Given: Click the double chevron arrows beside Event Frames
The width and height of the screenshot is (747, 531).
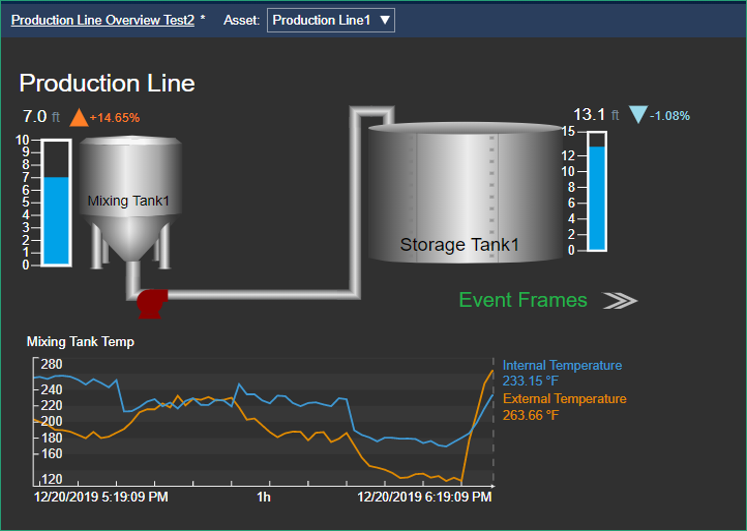Looking at the screenshot, I should 620,300.
